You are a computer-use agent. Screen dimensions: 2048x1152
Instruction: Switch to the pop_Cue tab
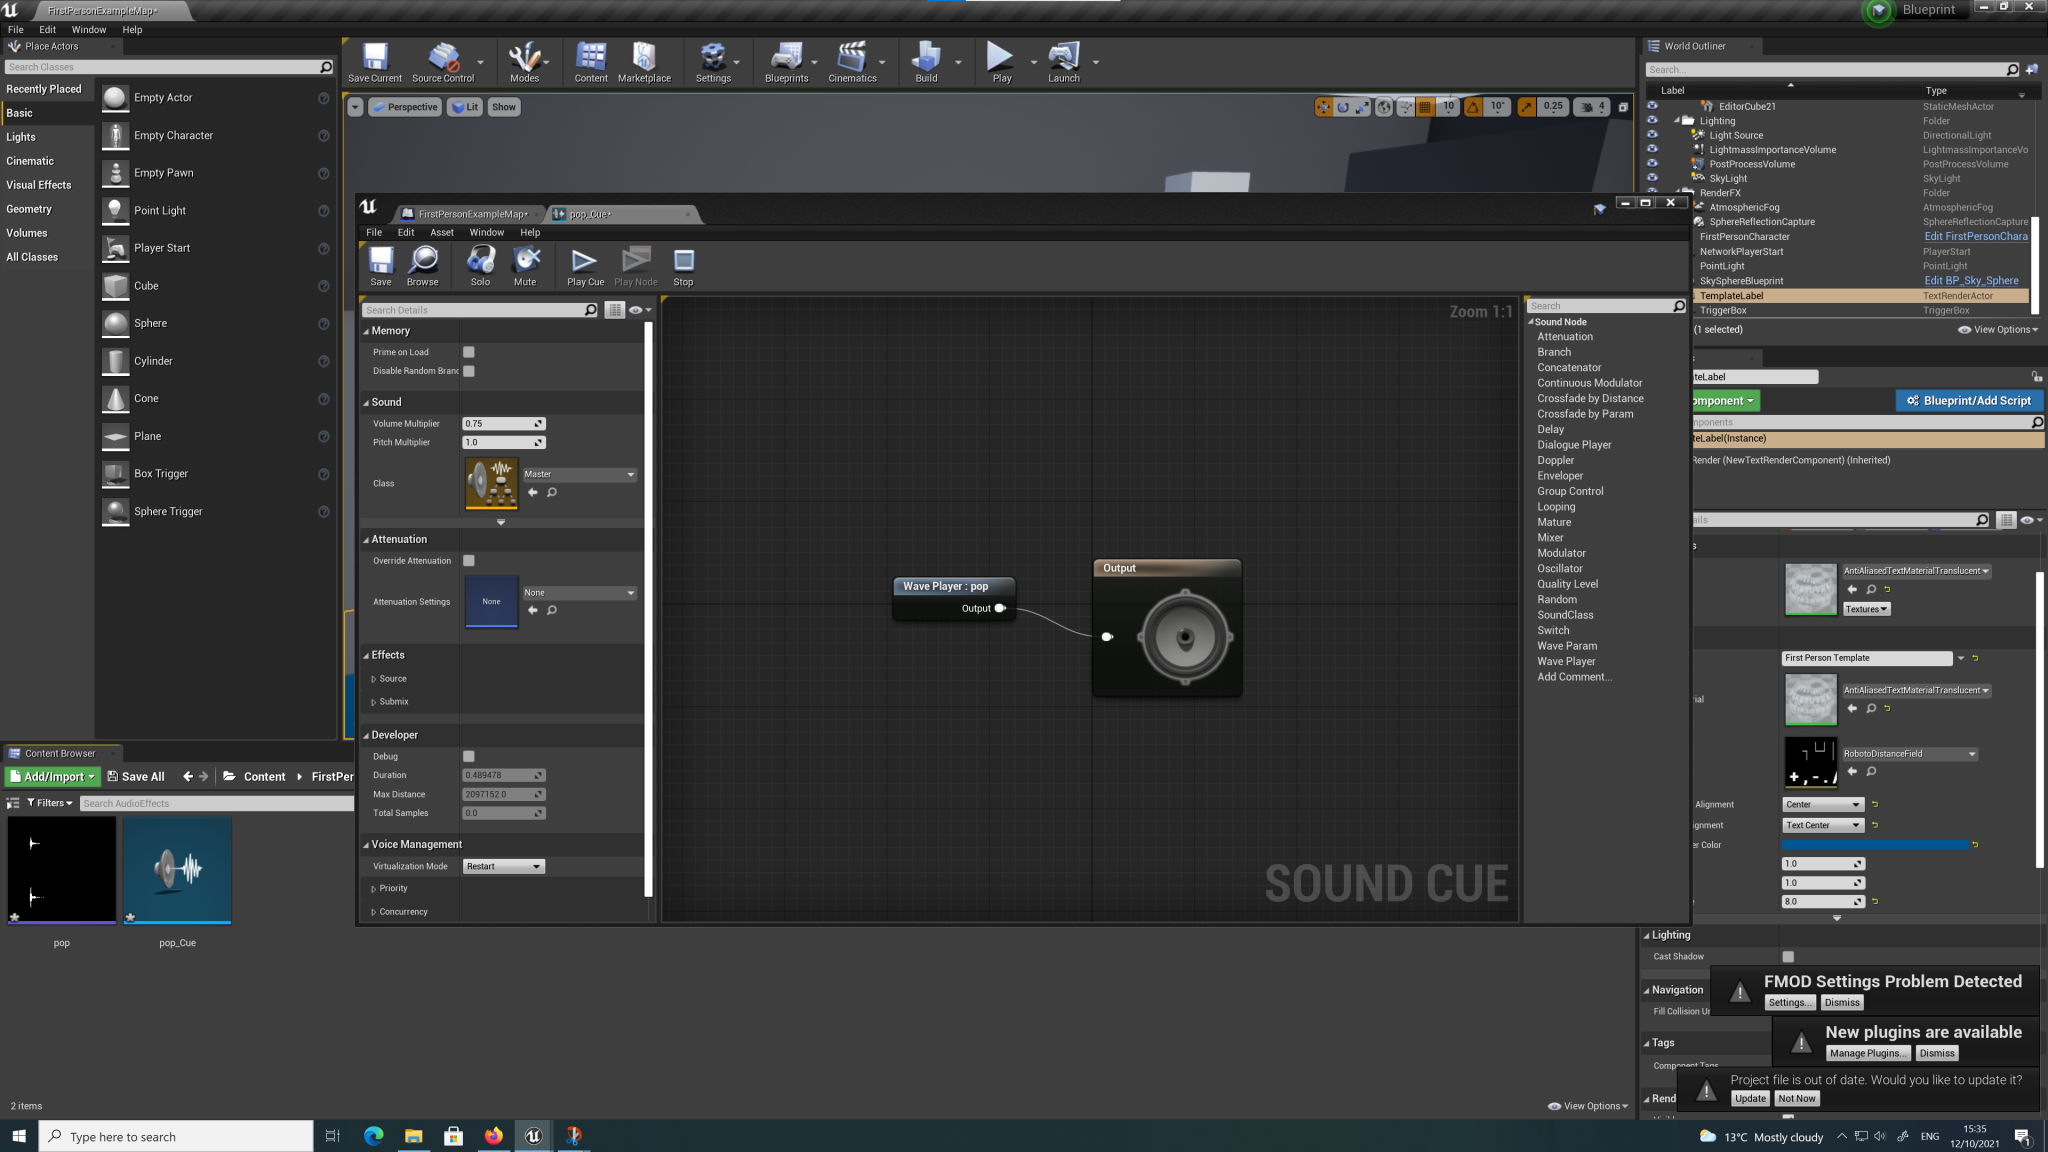click(x=590, y=214)
